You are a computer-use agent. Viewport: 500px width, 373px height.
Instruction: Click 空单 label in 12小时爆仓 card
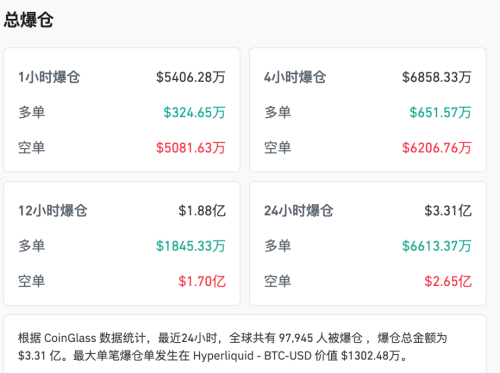click(x=31, y=281)
